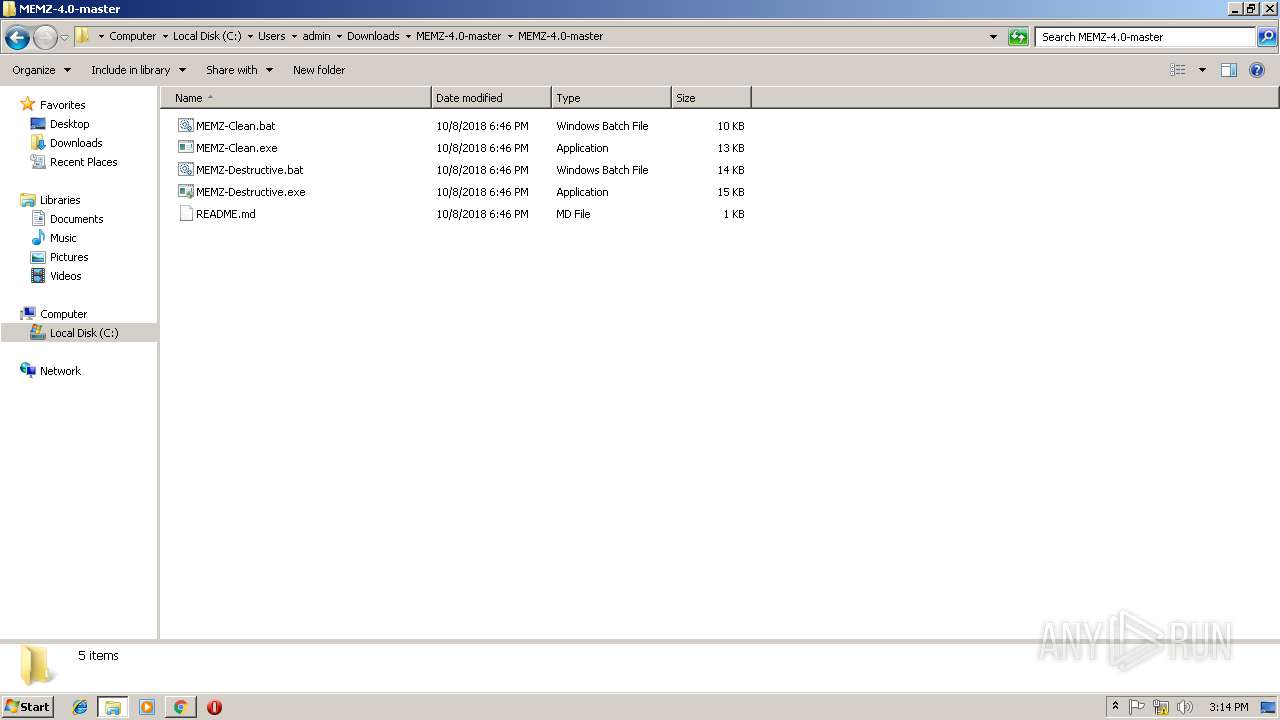The height and width of the screenshot is (720, 1280).
Task: Select MEMZ-Clean.bat file icon
Action: pyautogui.click(x=185, y=126)
